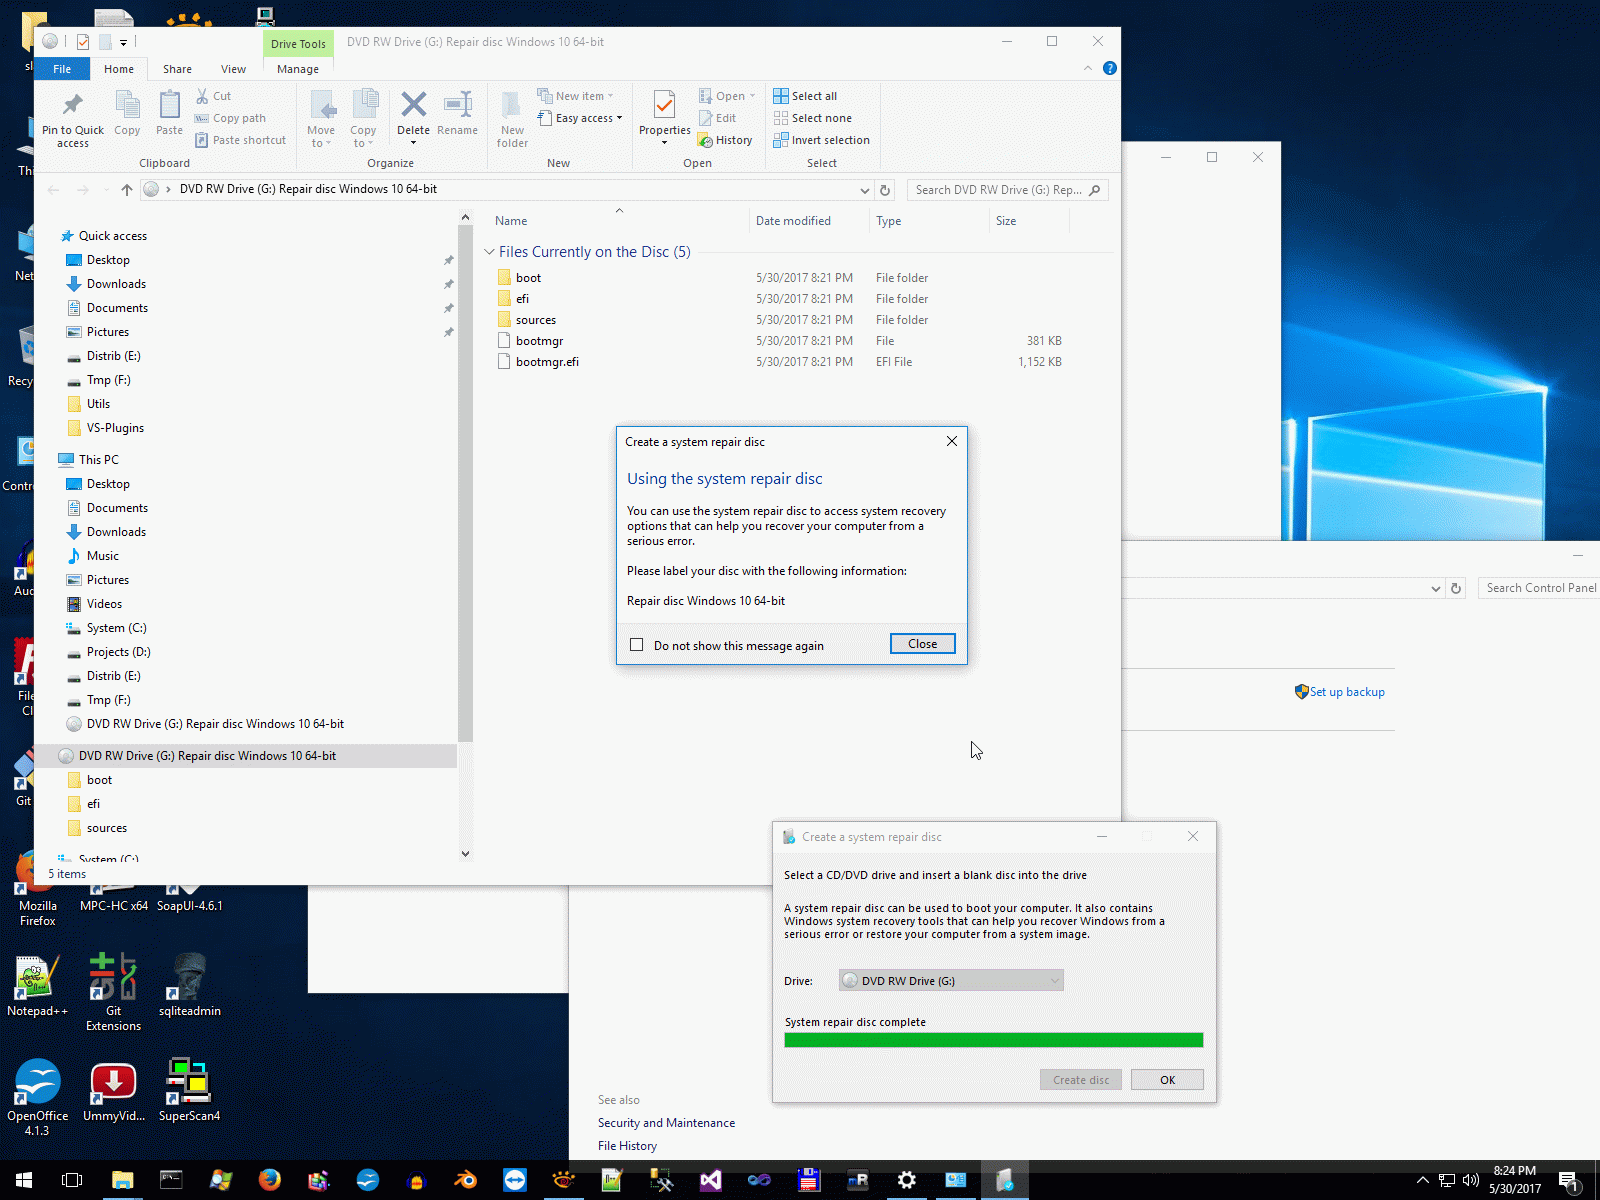1600x1200 pixels.
Task: Select the sources folder in file list
Action: click(536, 320)
